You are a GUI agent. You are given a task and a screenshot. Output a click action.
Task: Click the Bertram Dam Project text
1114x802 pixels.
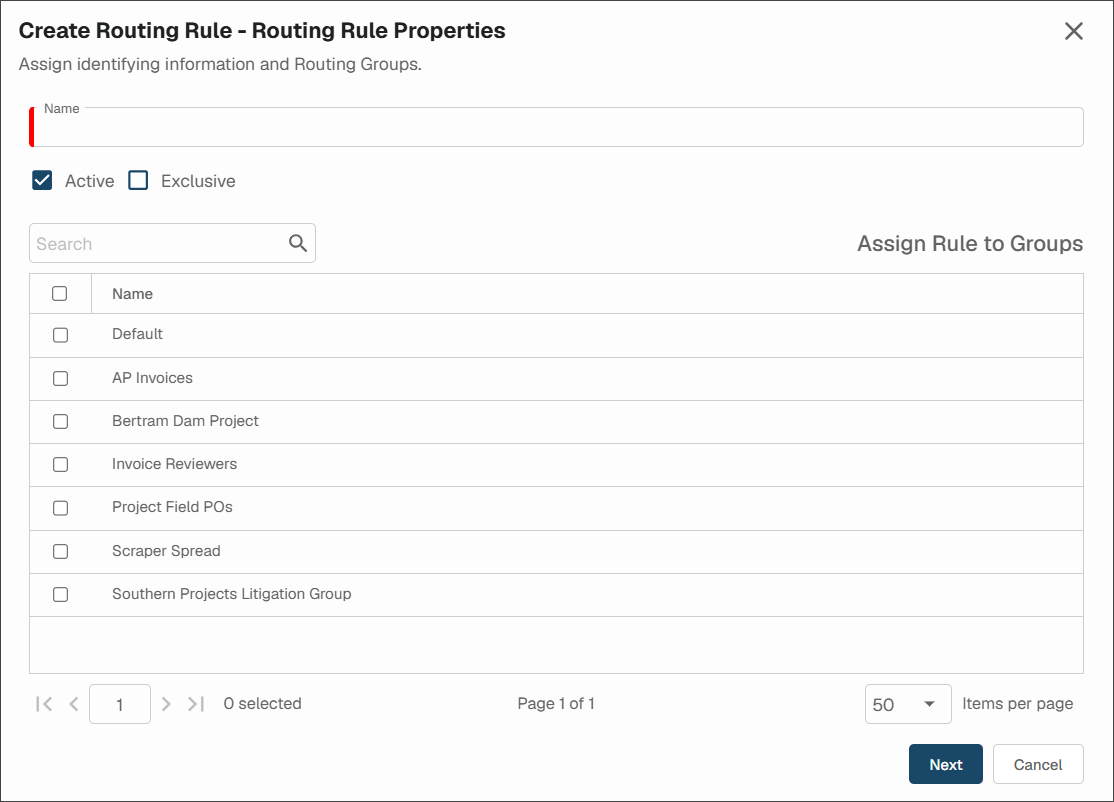point(185,421)
